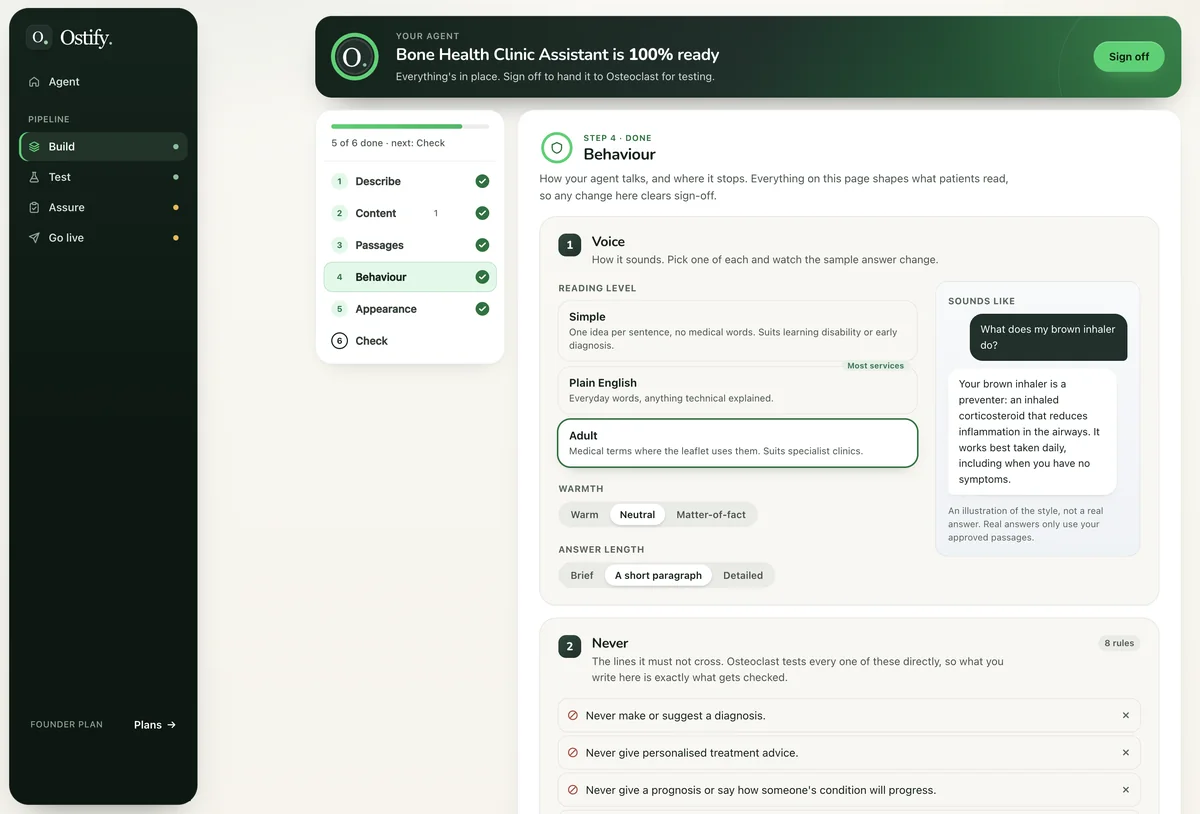
Task: Open the Agent sidebar item
Action: point(103,82)
